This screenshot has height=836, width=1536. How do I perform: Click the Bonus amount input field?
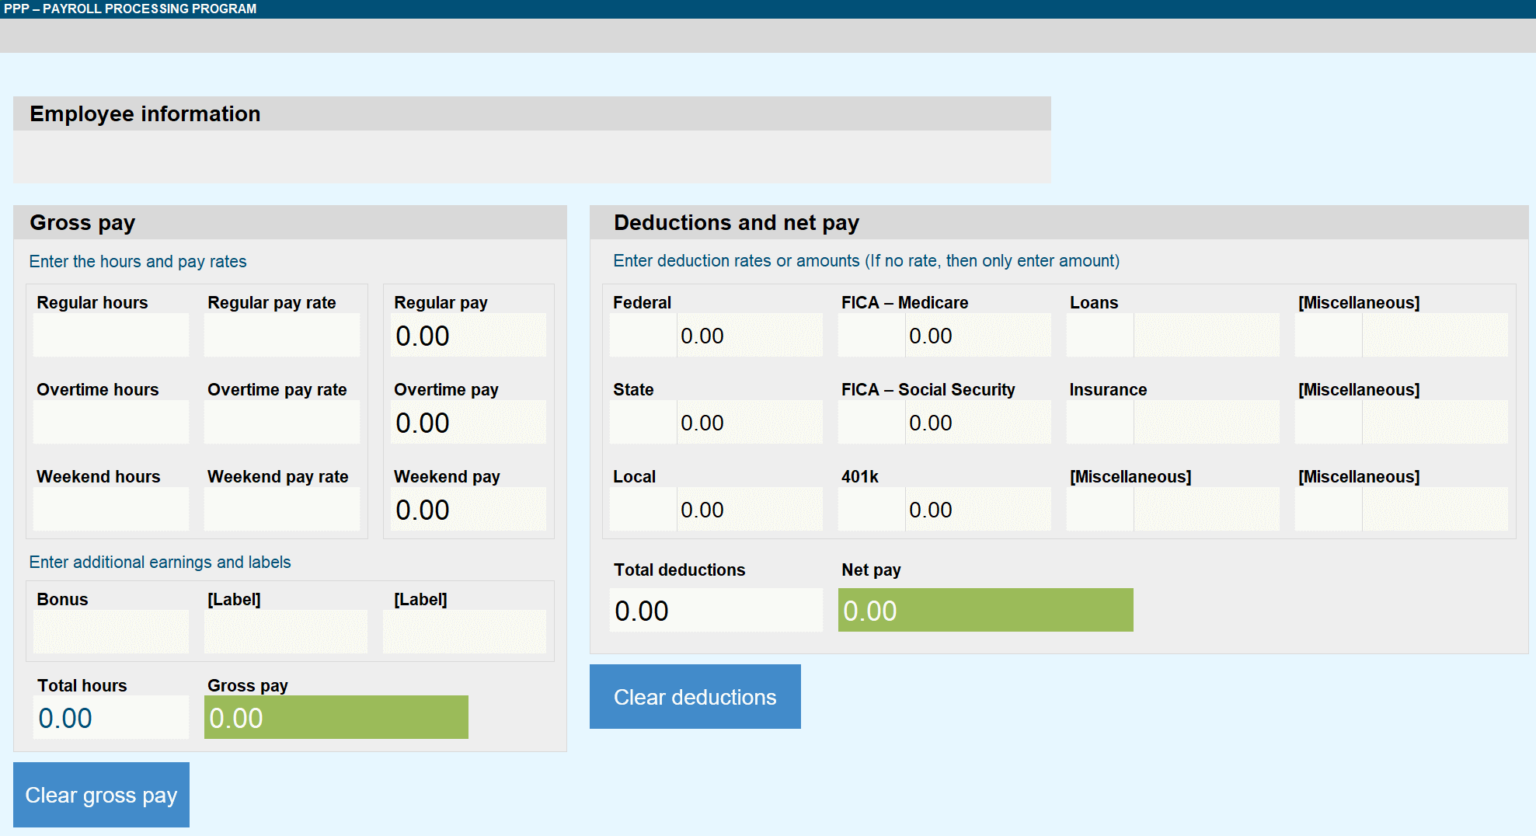click(x=111, y=632)
